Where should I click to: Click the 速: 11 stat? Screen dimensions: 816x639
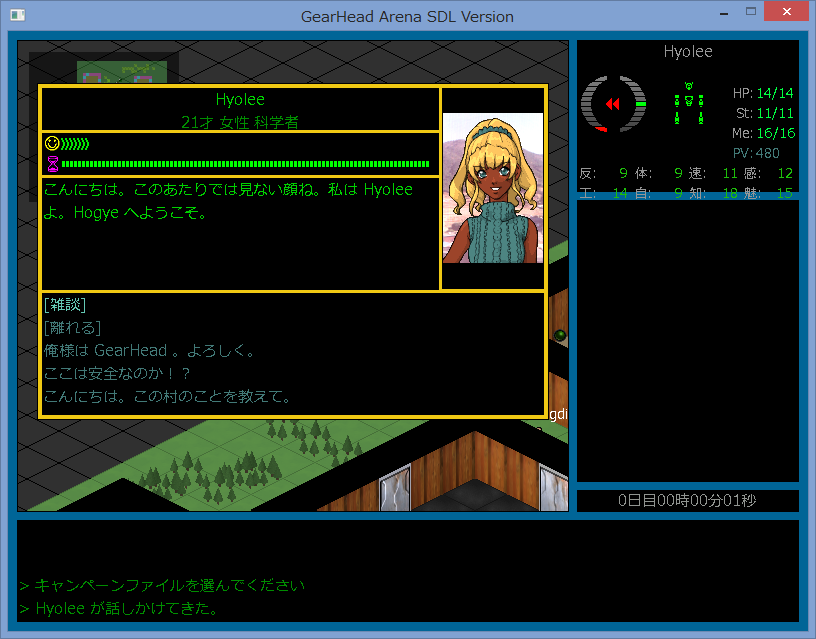coord(713,173)
